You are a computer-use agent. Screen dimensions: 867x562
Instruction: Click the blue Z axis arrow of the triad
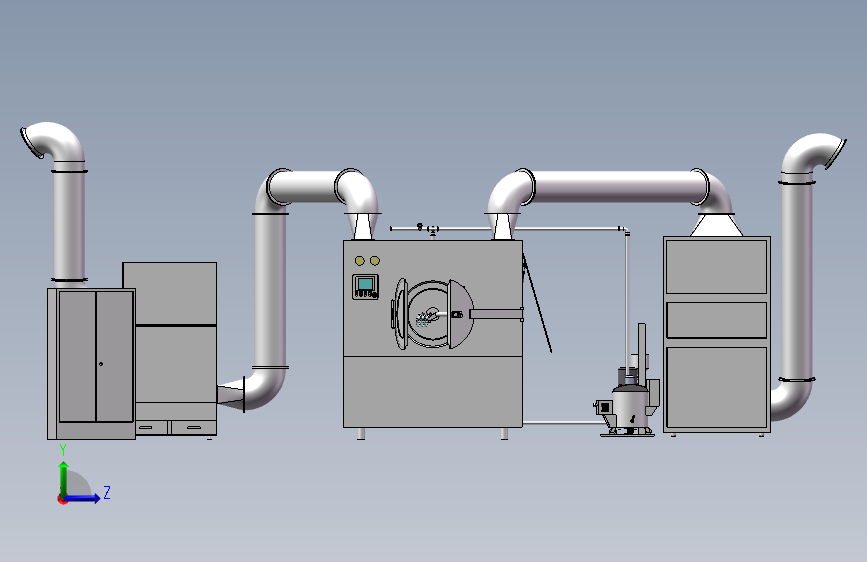(83, 498)
